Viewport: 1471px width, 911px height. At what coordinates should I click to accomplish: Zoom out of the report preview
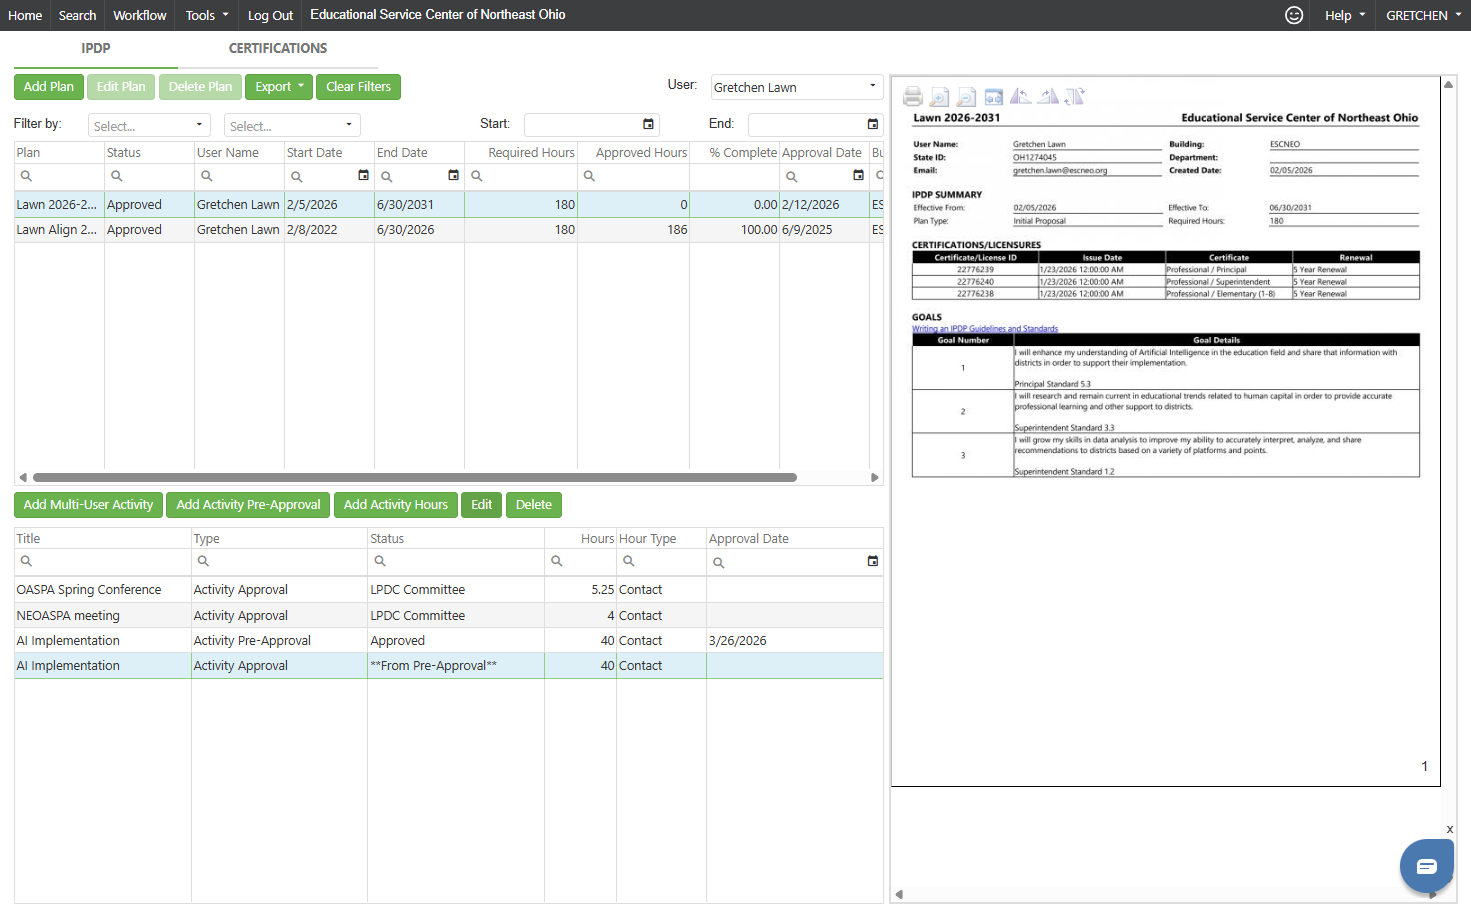pos(966,97)
